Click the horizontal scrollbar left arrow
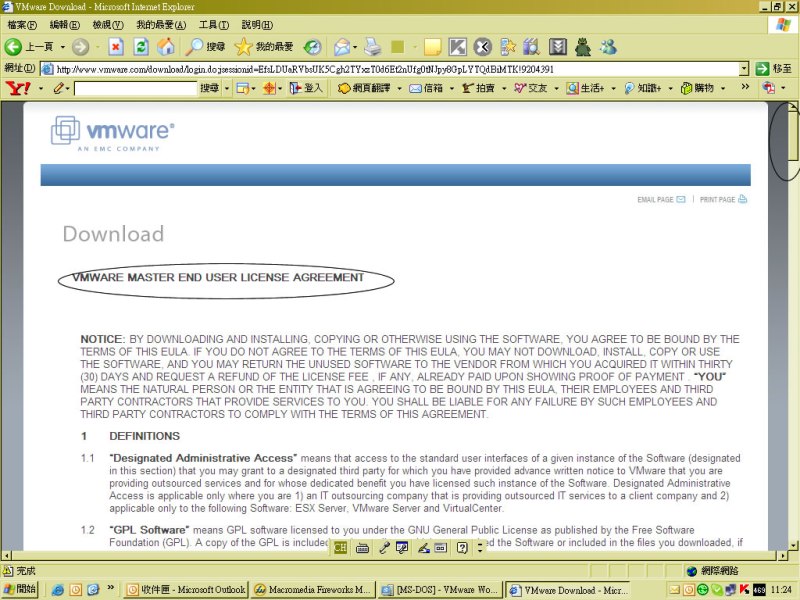This screenshot has width=800, height=600. 6,556
